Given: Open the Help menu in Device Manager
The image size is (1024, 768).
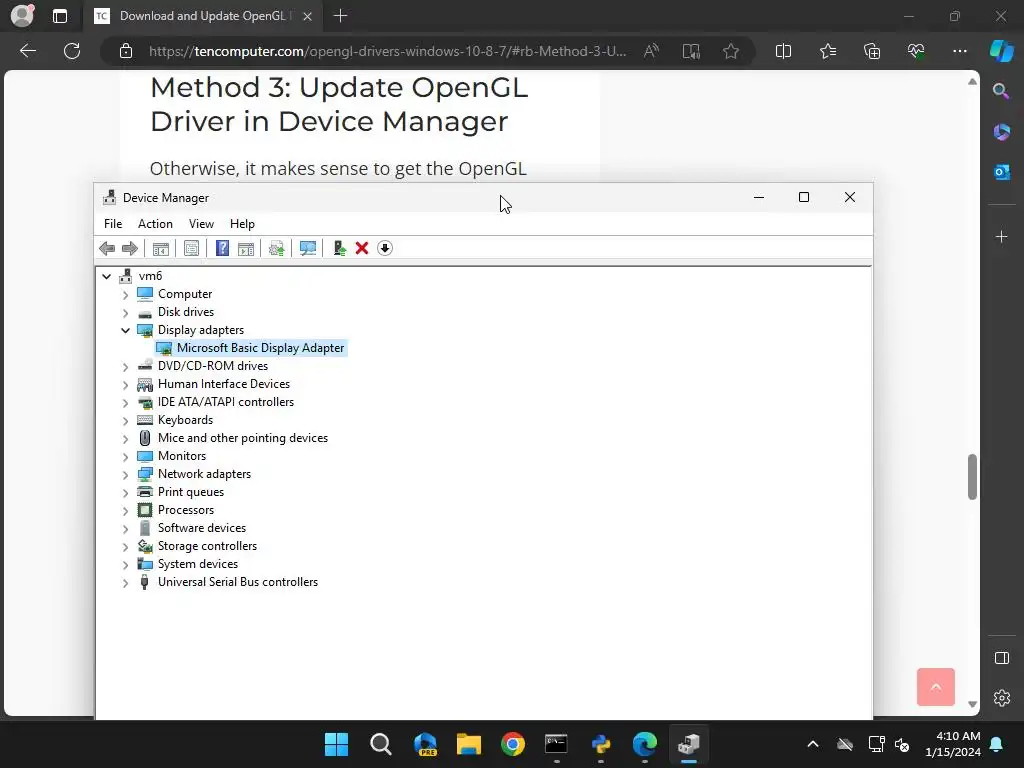Looking at the screenshot, I should [242, 224].
